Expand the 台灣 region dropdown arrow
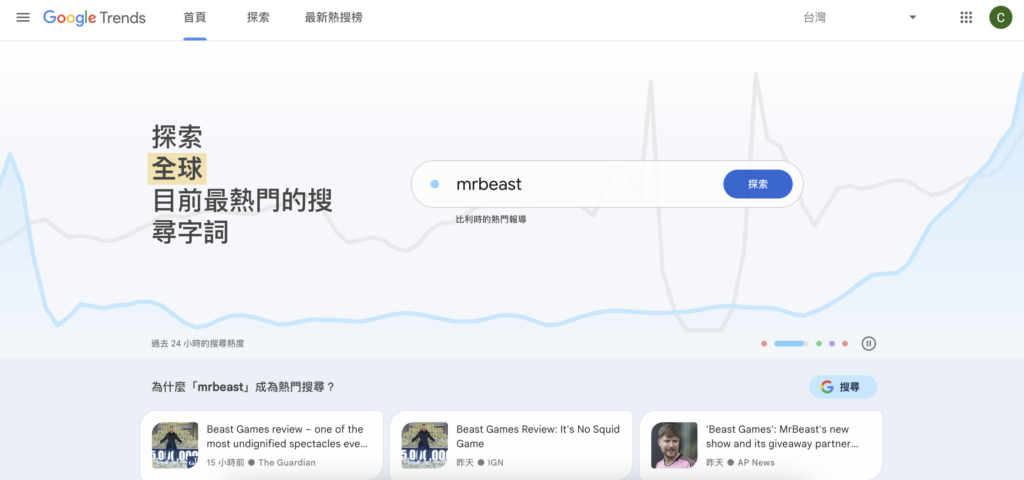1024x480 pixels. 912,18
